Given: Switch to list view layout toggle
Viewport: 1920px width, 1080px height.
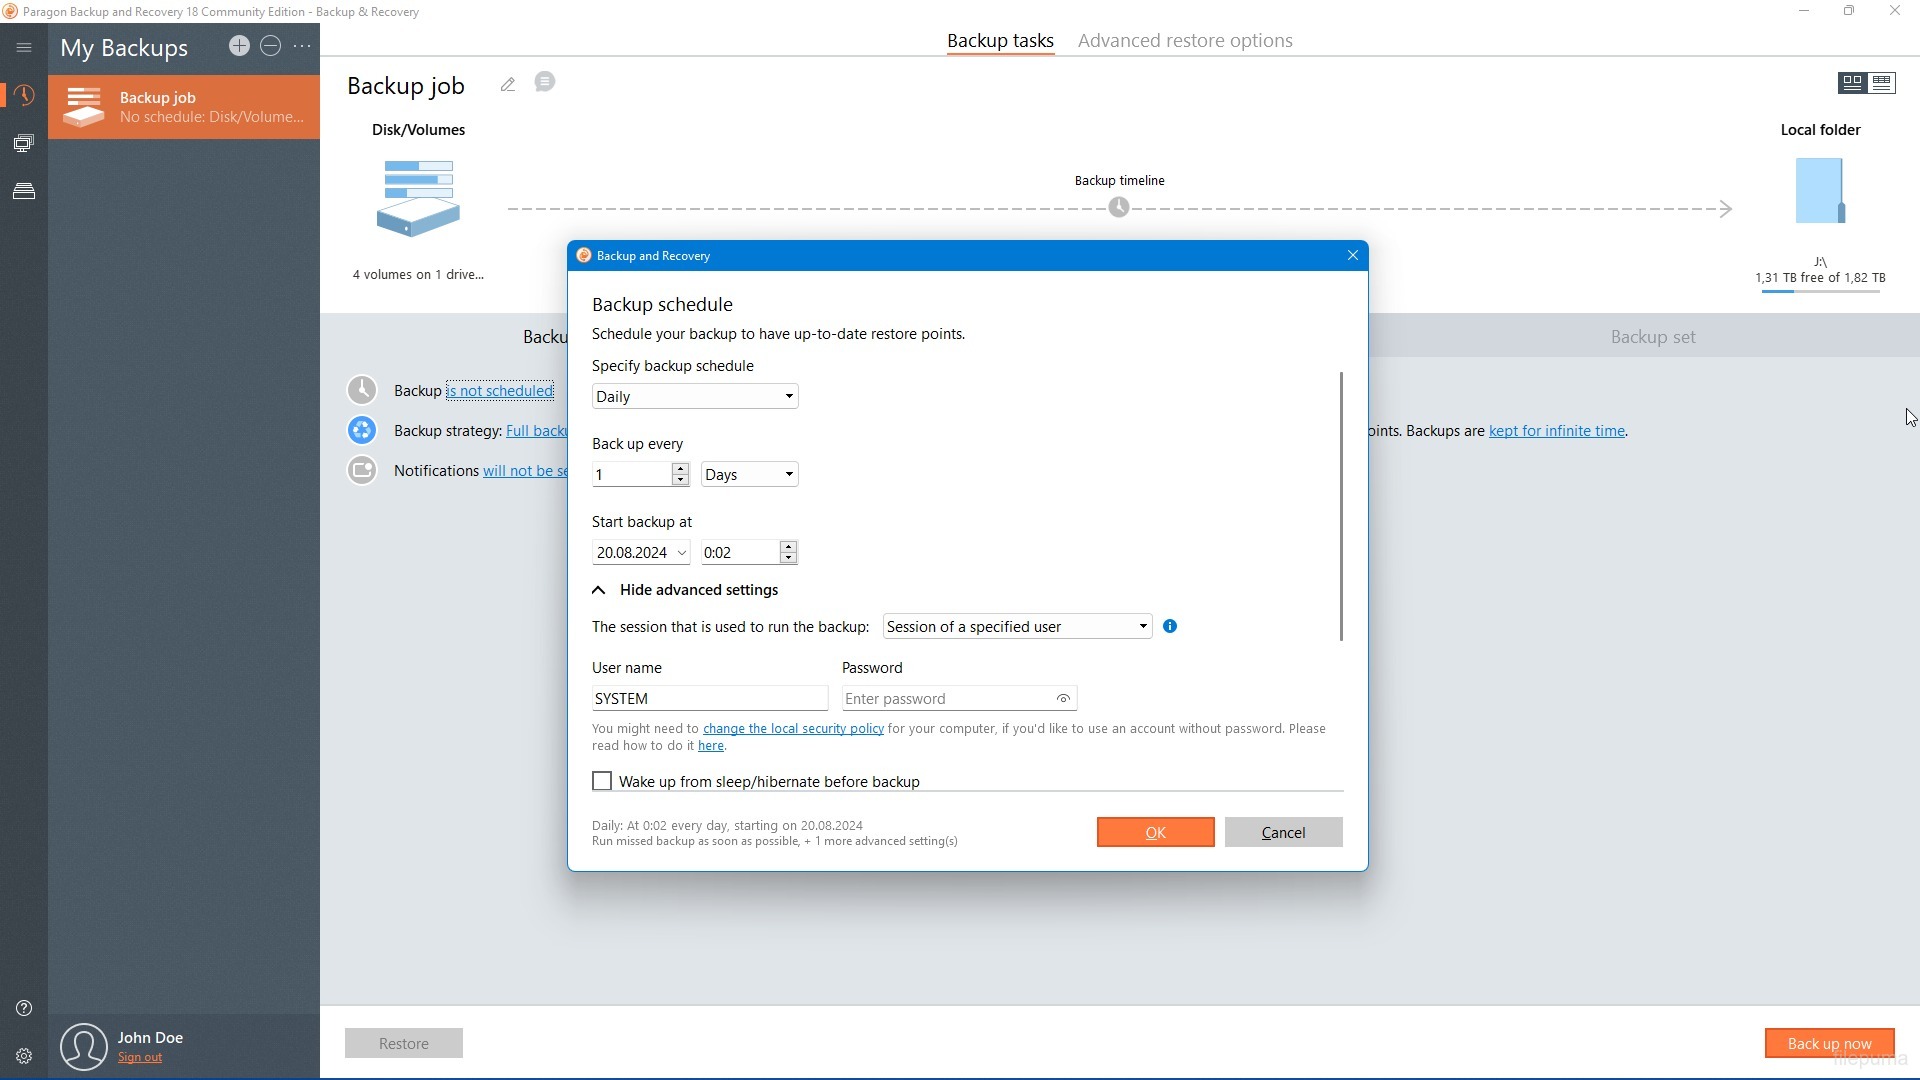Looking at the screenshot, I should pos(1882,83).
